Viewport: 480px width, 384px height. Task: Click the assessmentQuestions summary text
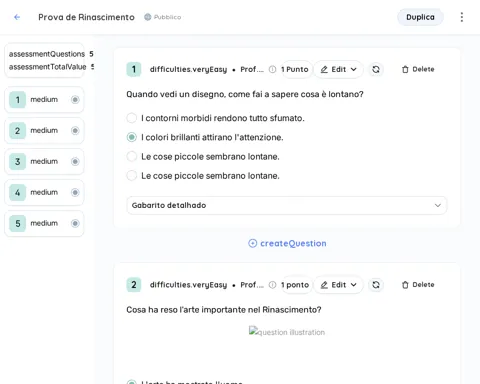(47, 54)
